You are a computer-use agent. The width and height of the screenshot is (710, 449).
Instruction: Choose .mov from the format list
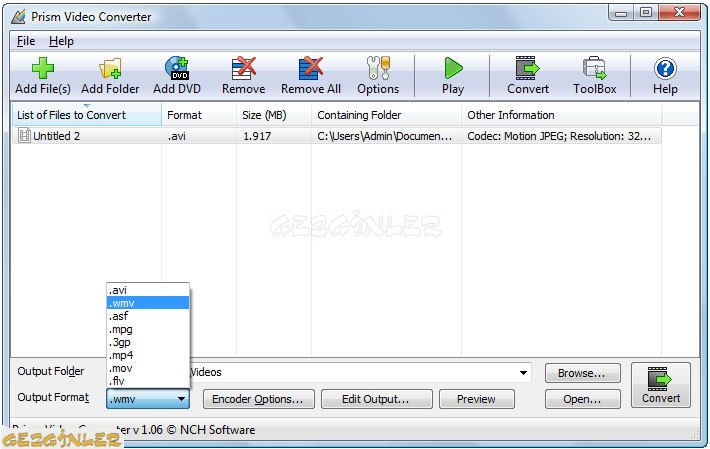[148, 368]
